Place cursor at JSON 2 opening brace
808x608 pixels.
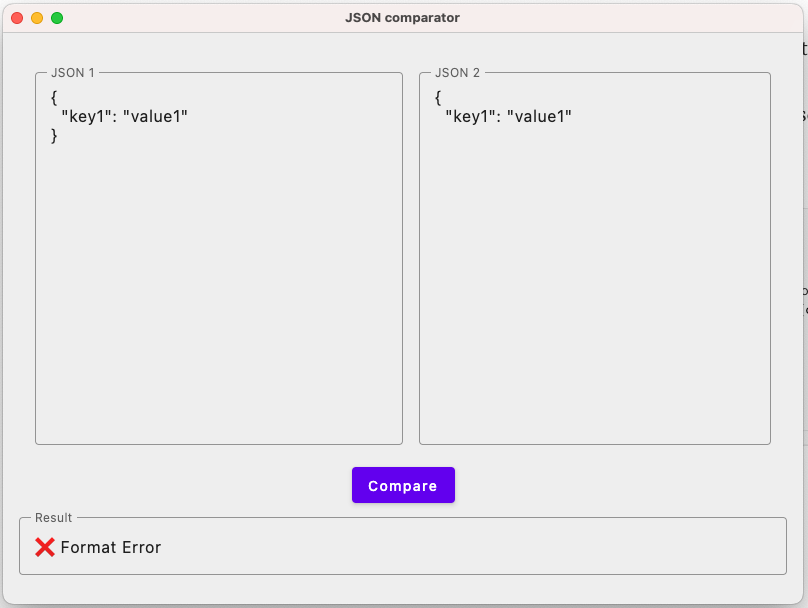click(x=438, y=97)
